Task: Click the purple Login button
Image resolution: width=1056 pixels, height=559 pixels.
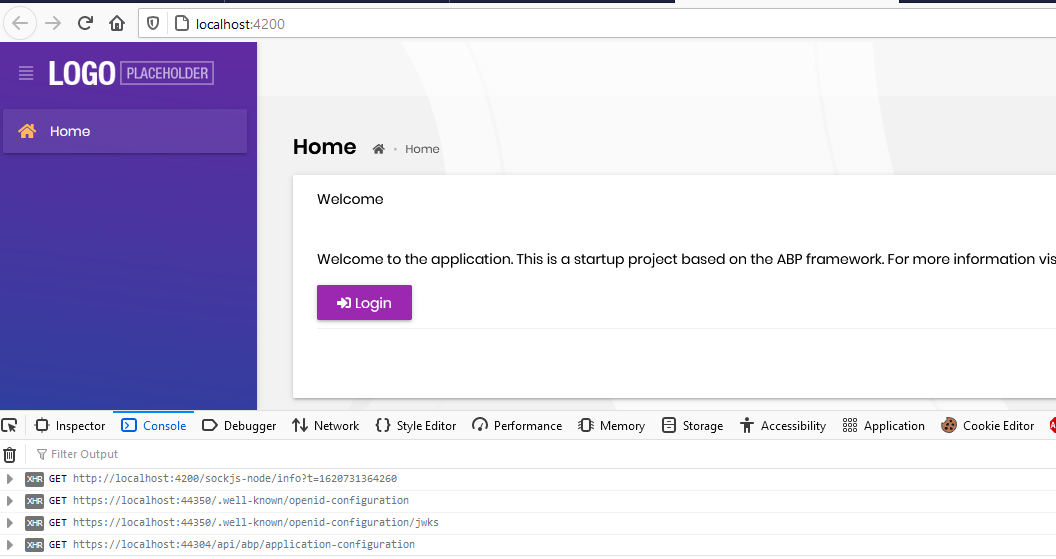Action: [x=364, y=303]
